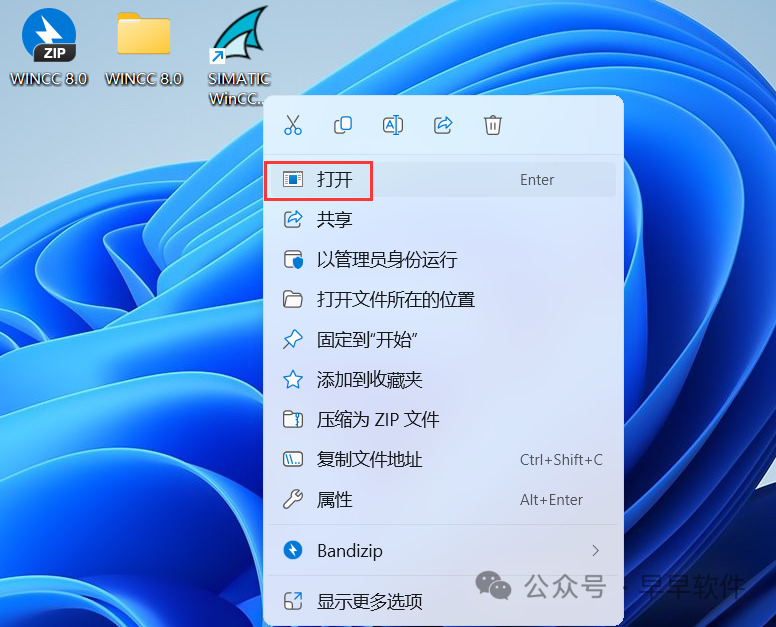Select the SIMATIC WinCC shortcut icon
This screenshot has width=776, height=627.
(x=239, y=38)
